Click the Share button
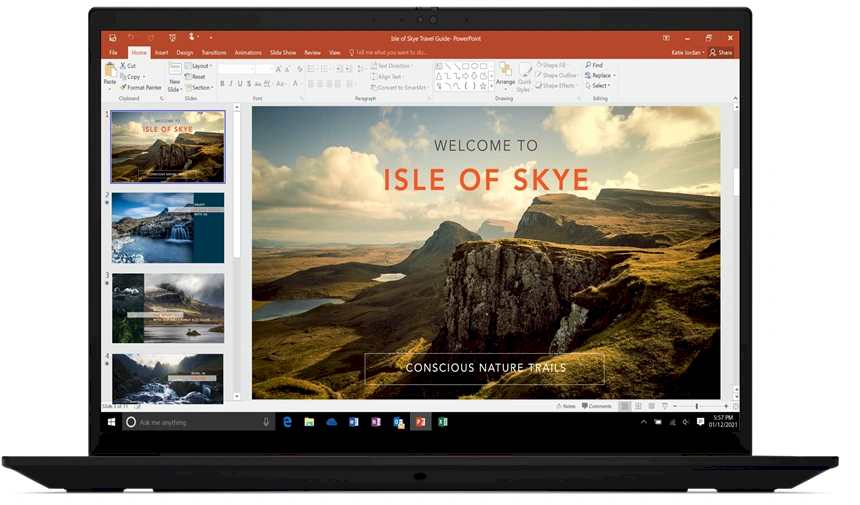Screen dimensions: 860x505 coord(721,53)
